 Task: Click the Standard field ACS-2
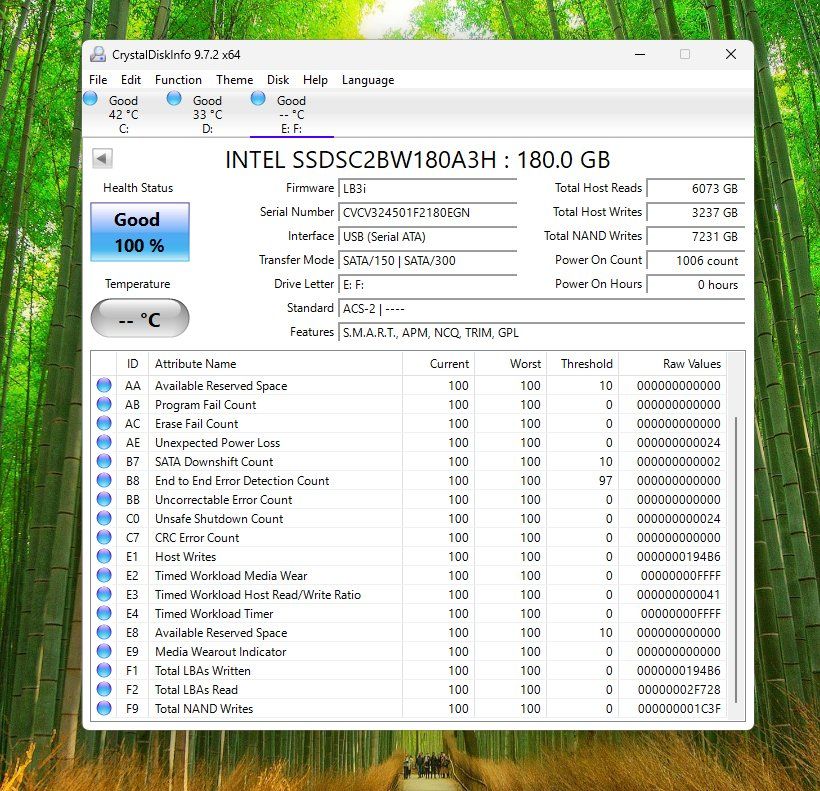coord(542,308)
